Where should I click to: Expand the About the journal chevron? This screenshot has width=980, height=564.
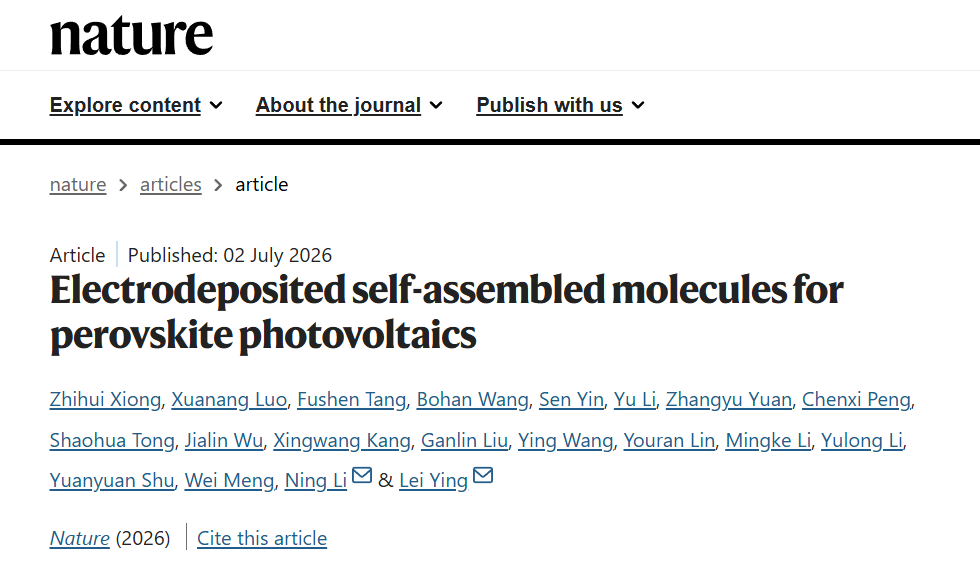click(436, 105)
